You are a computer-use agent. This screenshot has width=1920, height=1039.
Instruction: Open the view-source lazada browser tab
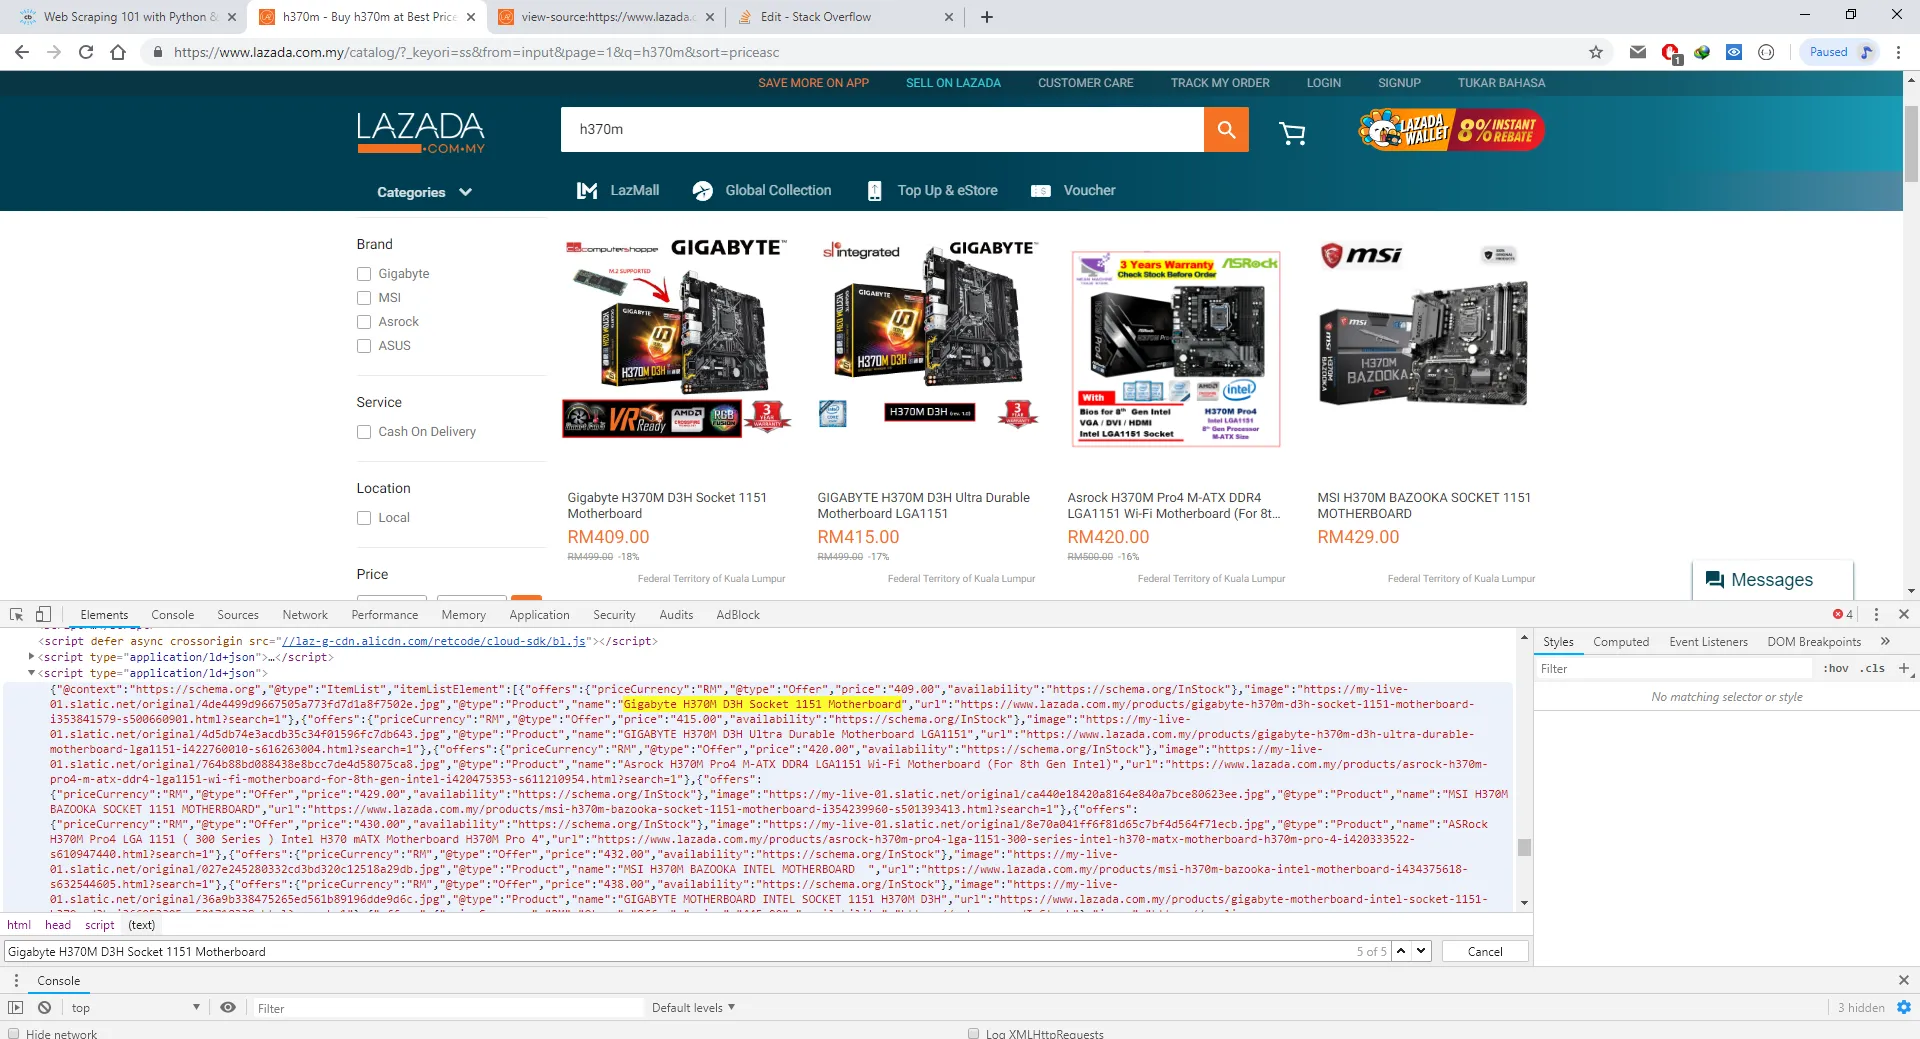(x=605, y=17)
